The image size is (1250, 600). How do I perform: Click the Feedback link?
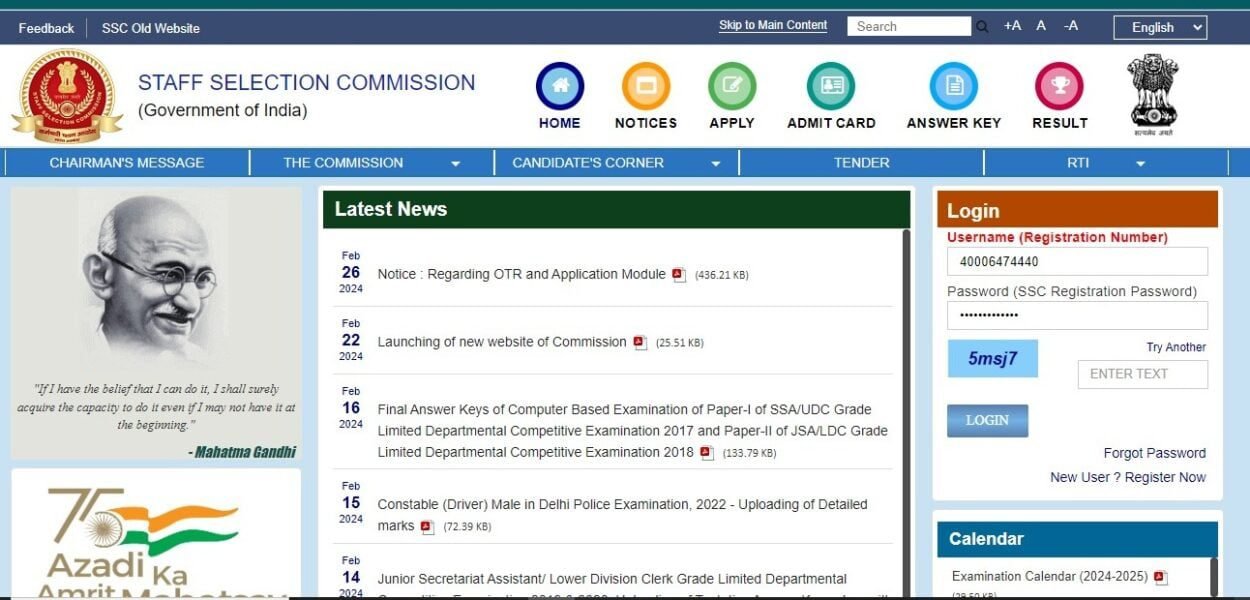46,28
